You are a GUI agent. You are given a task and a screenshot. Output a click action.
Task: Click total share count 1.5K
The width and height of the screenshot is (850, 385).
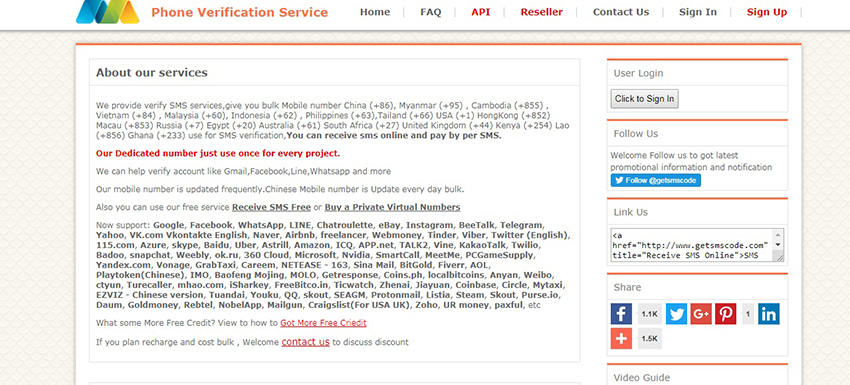[x=649, y=338]
